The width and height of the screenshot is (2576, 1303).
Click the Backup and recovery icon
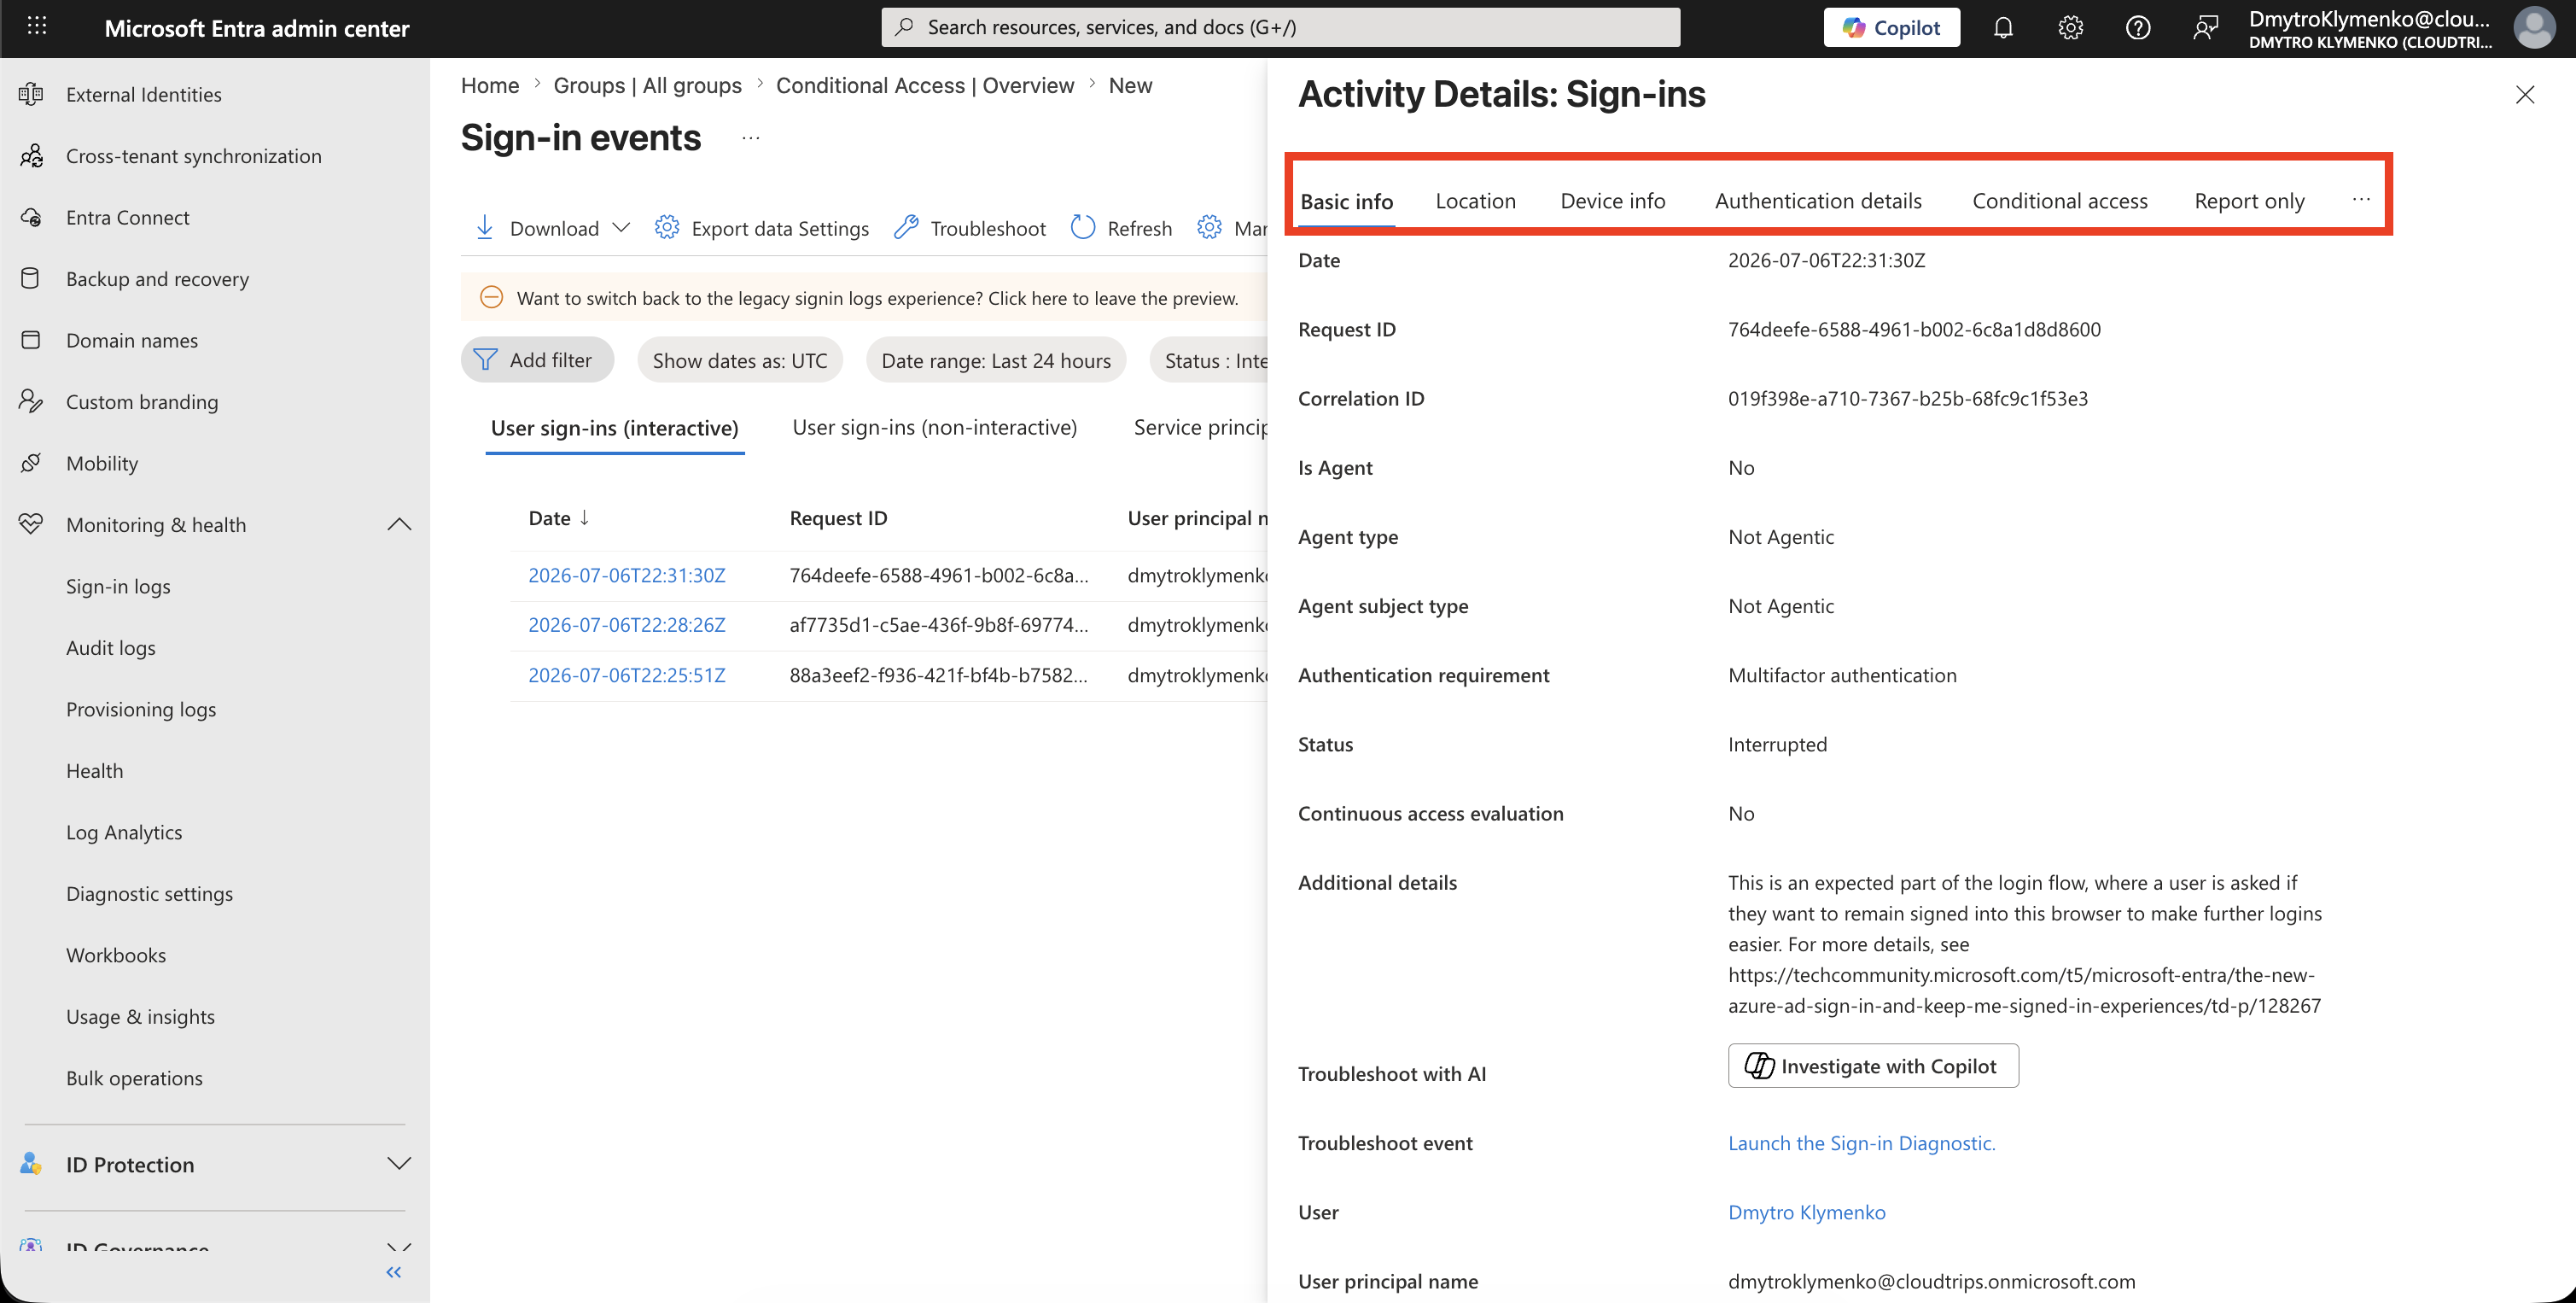coord(31,278)
